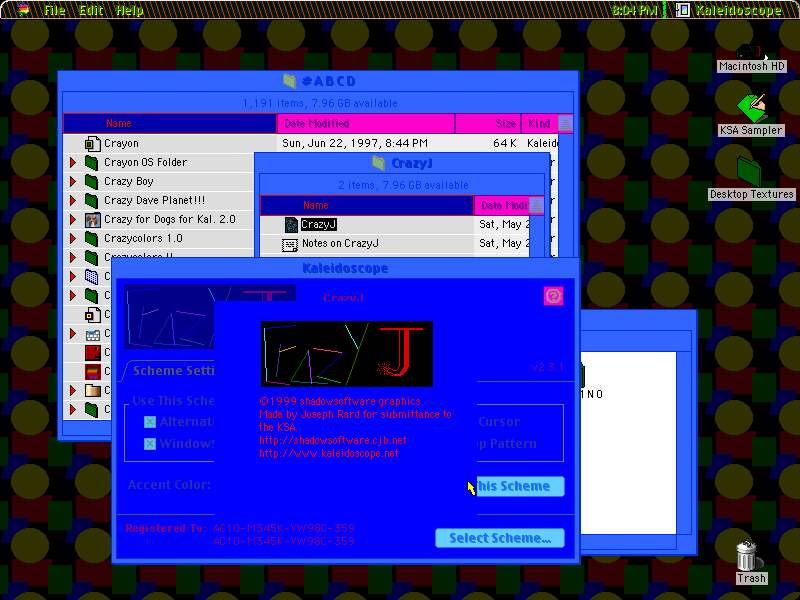Select the CrazyJ scheme file icon

point(291,224)
